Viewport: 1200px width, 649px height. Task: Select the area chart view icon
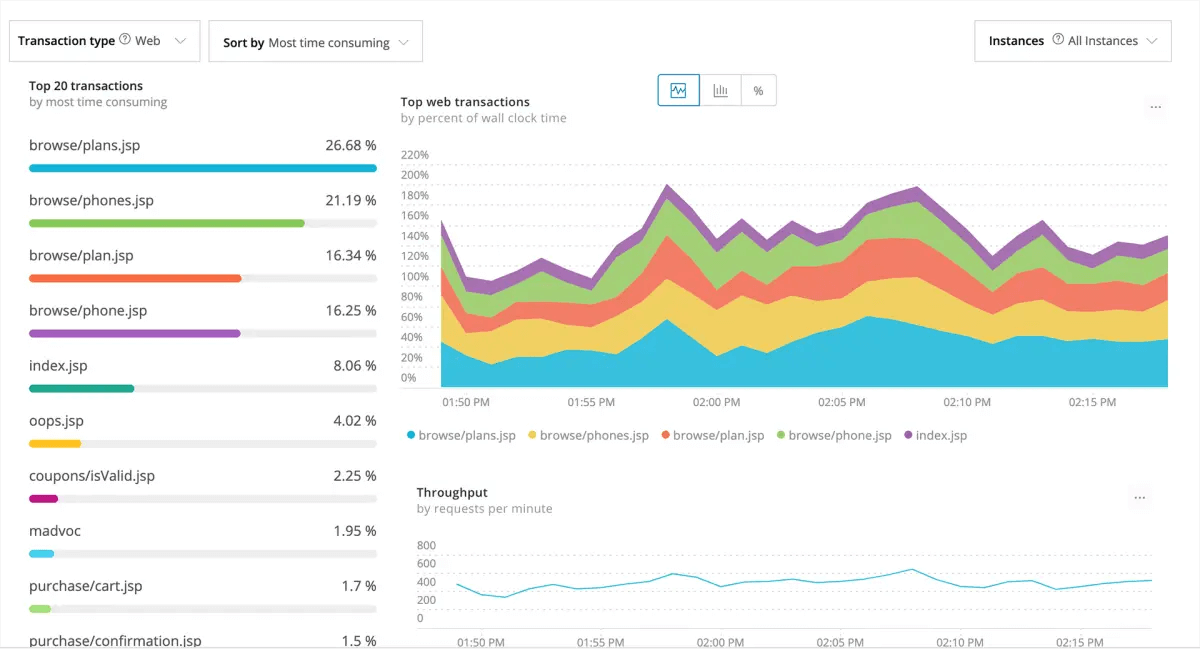click(678, 90)
